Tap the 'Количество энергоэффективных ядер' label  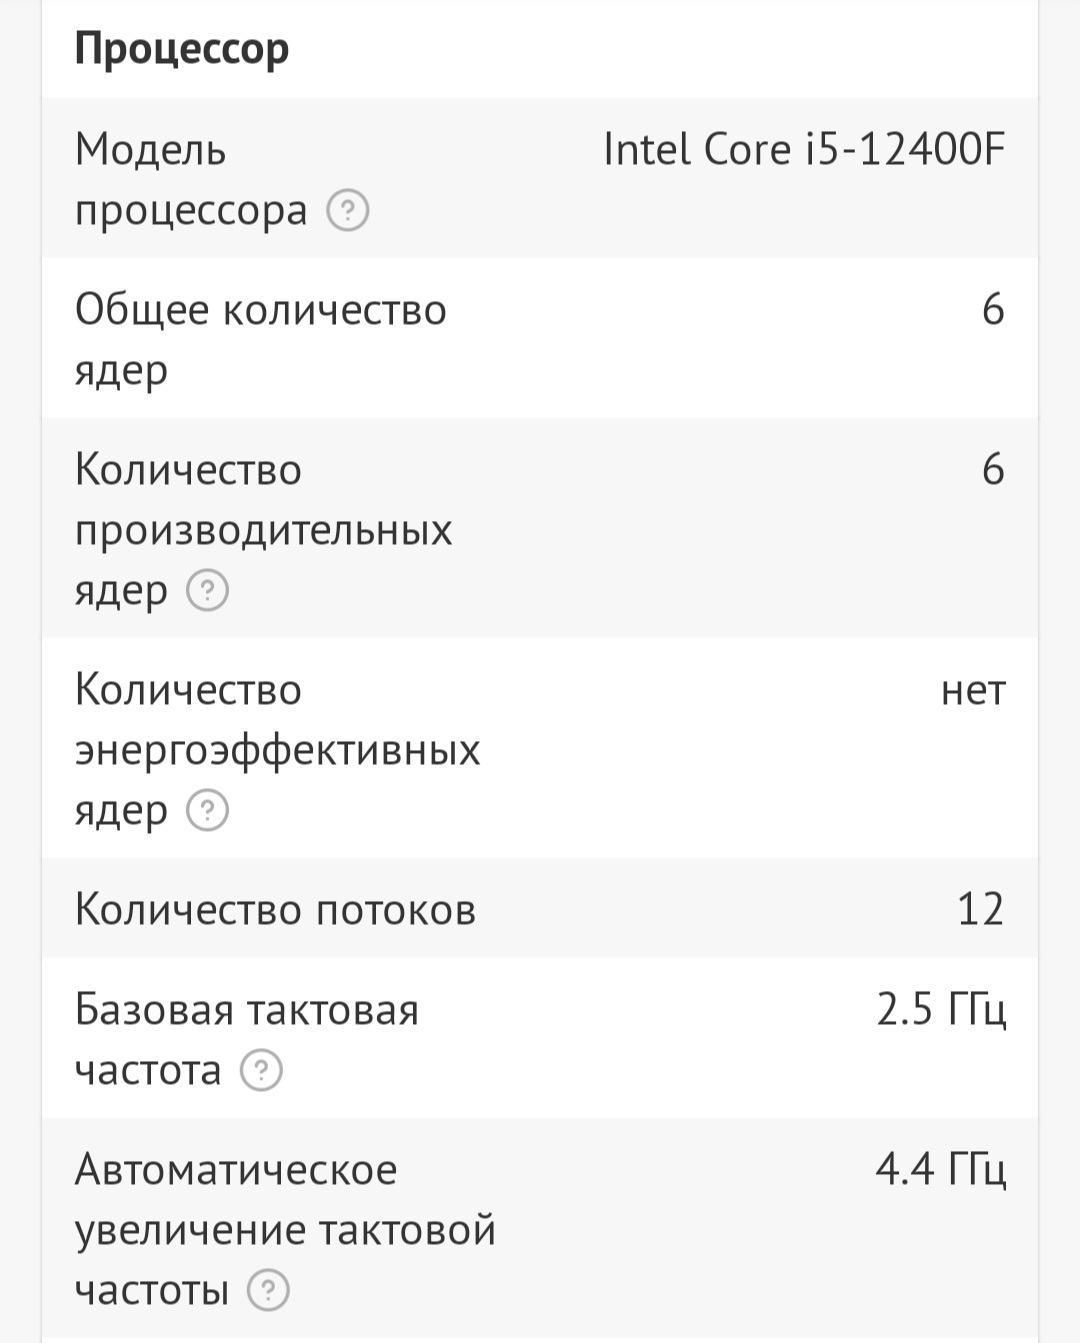tap(277, 749)
